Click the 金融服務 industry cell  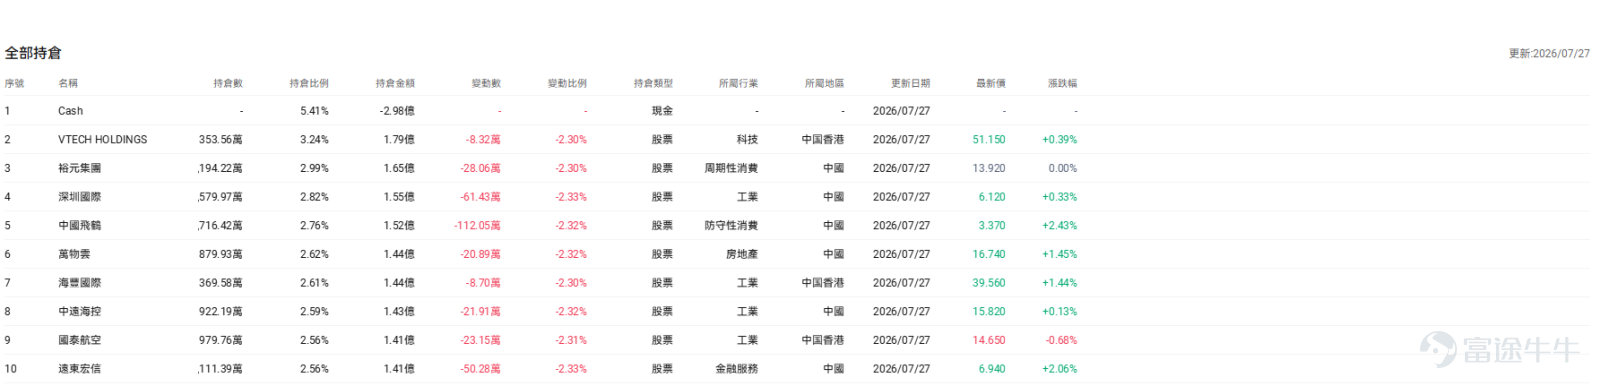click(x=736, y=369)
